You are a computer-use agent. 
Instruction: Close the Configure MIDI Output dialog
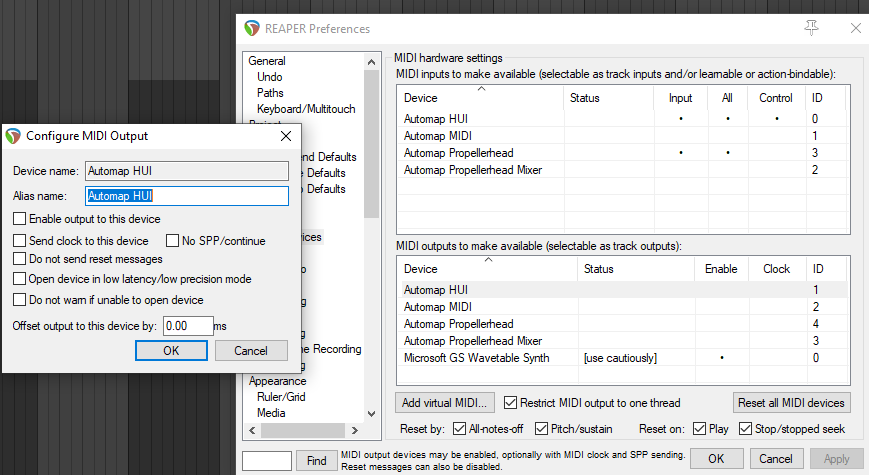click(286, 136)
